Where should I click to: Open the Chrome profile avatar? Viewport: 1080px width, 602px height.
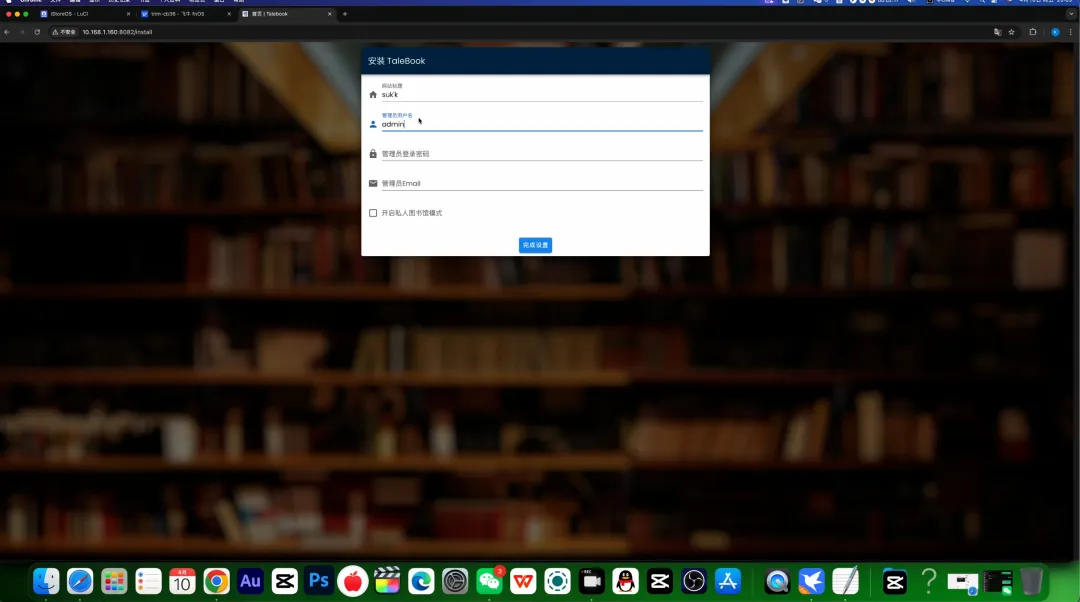[1055, 32]
